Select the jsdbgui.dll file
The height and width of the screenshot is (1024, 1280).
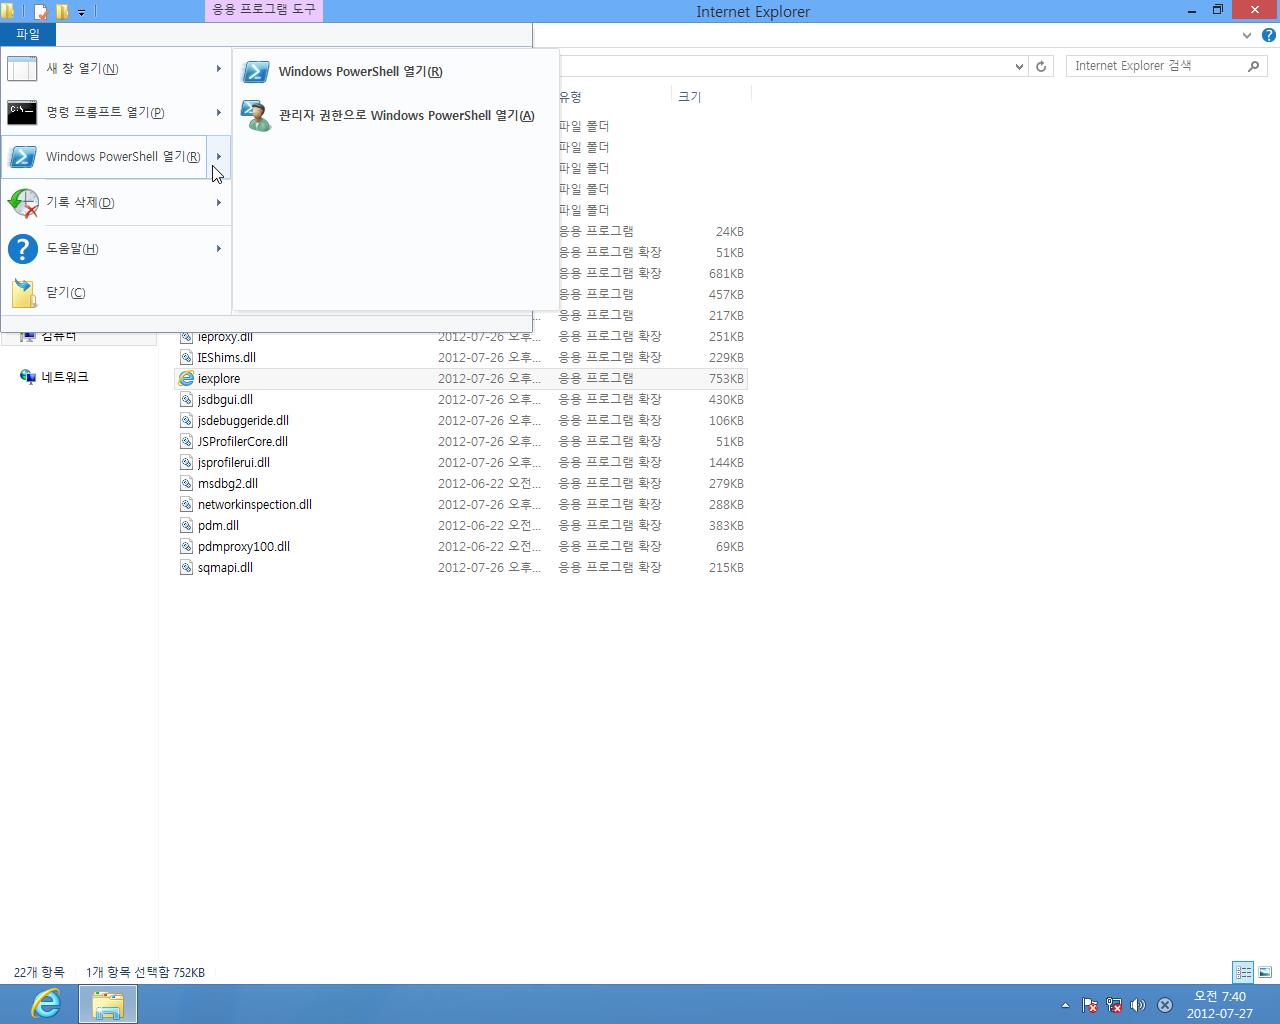pos(461,399)
